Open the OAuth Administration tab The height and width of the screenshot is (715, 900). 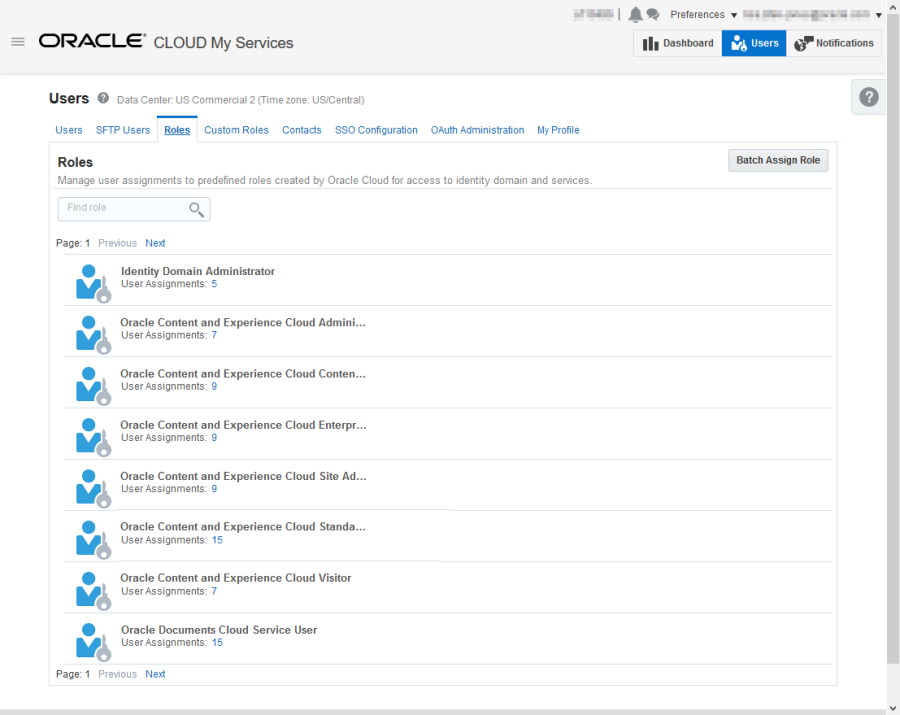coord(478,130)
